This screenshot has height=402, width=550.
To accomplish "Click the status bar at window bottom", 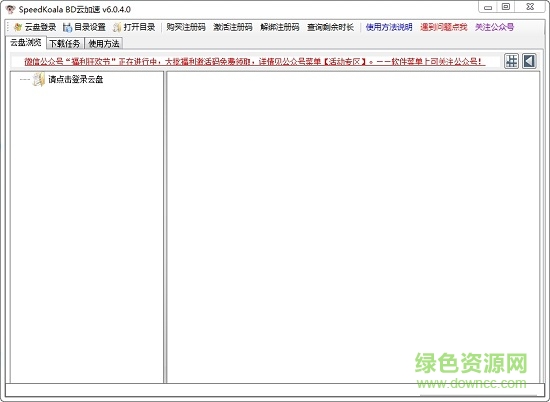I will 275,390.
